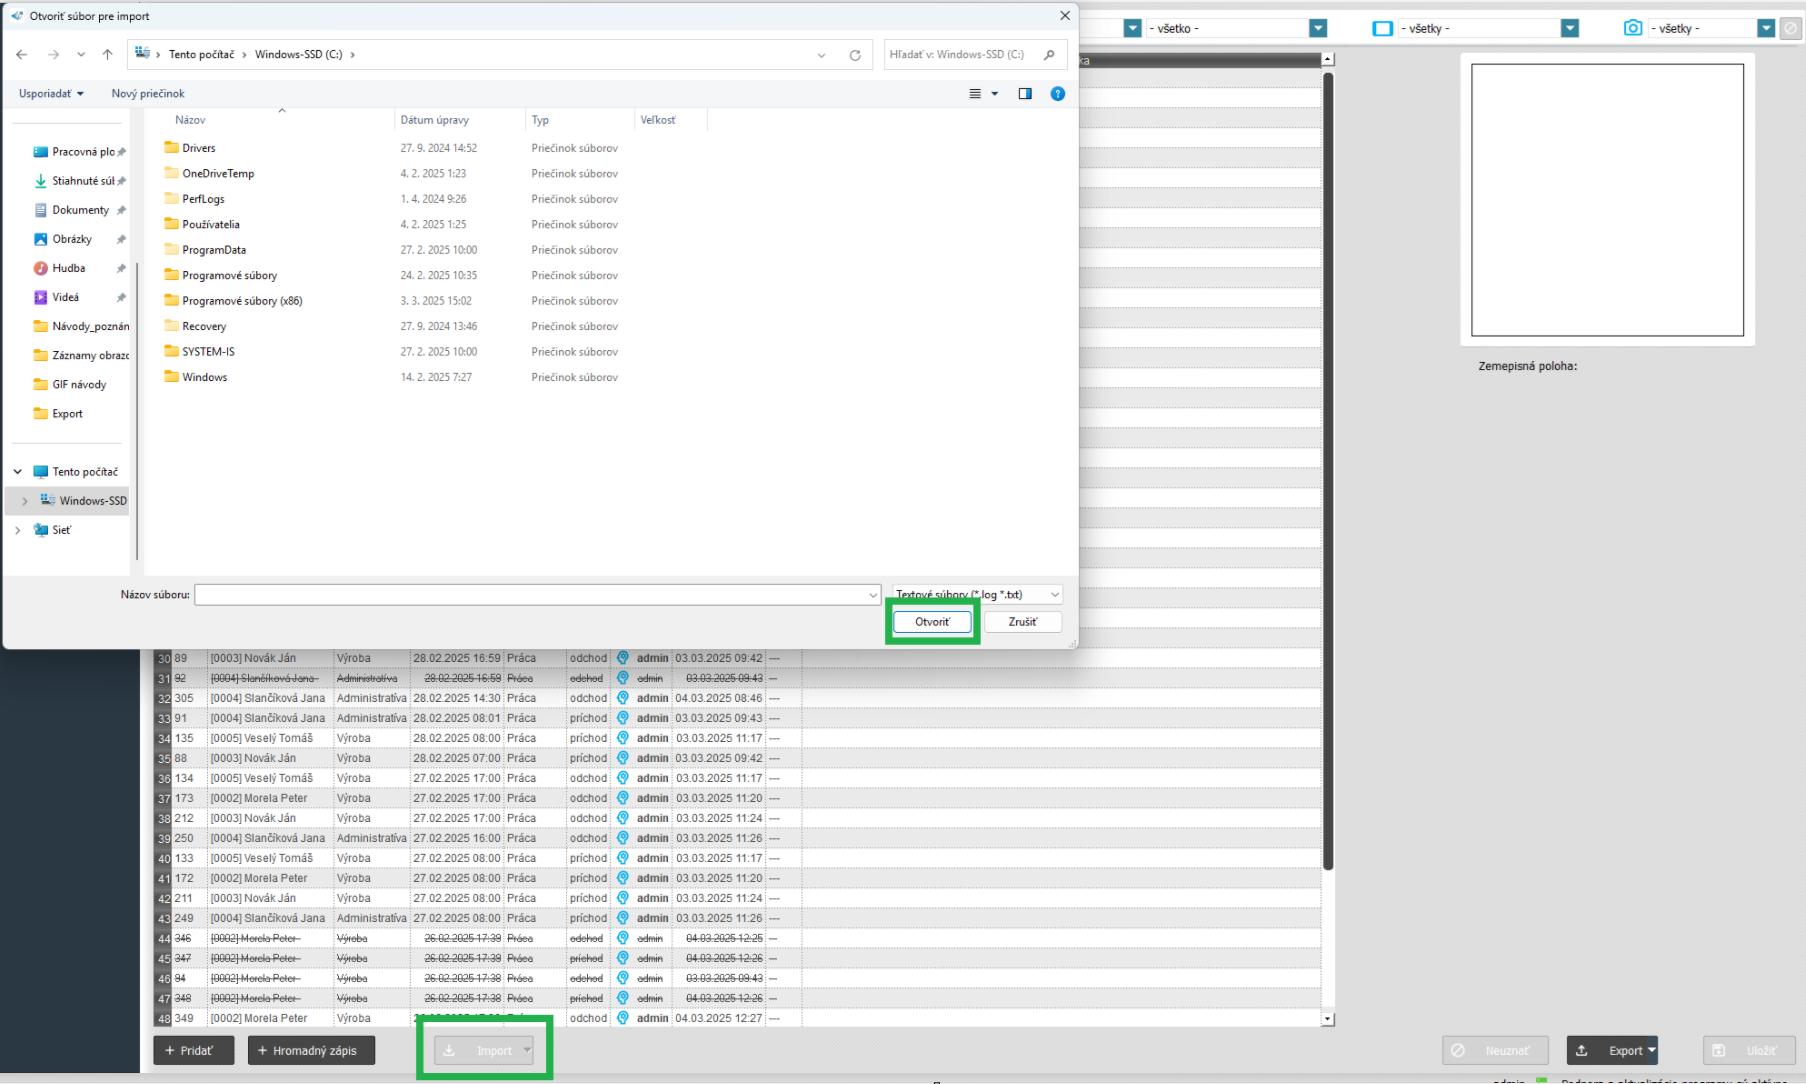Expand the Export button dropdown
Image resolution: width=1806 pixels, height=1084 pixels.
click(1652, 1050)
